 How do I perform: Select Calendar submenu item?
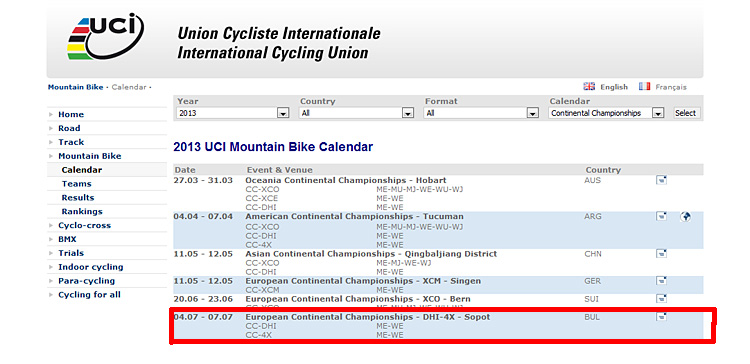(82, 170)
